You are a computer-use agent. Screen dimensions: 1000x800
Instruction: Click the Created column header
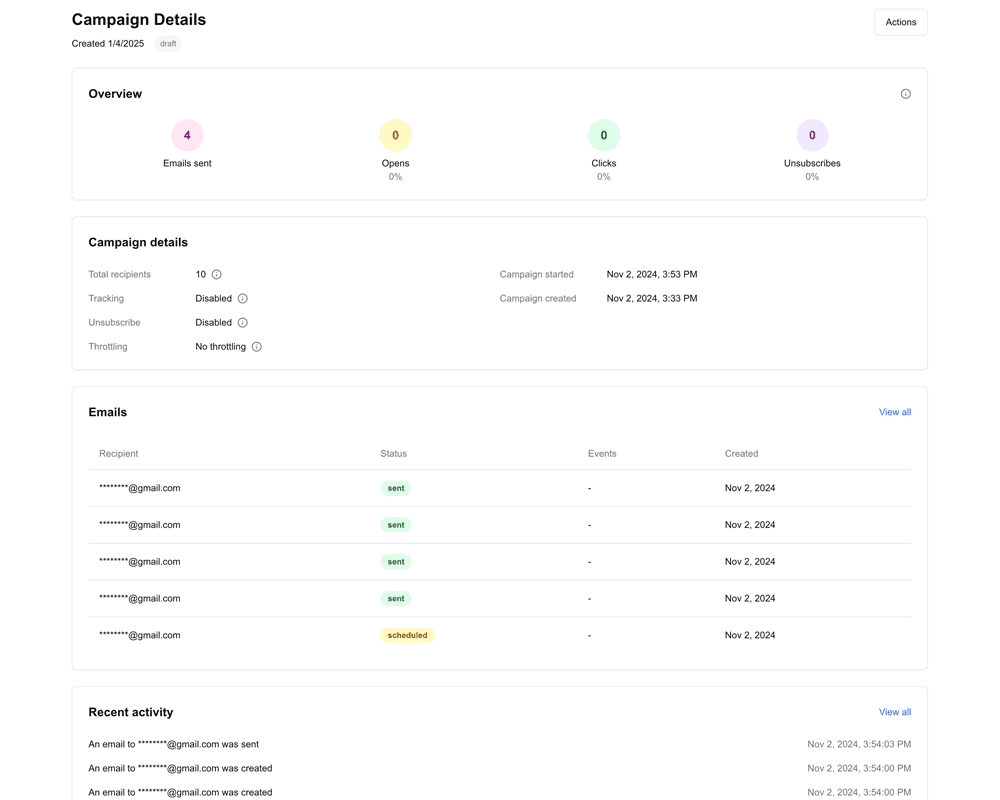[x=741, y=454]
